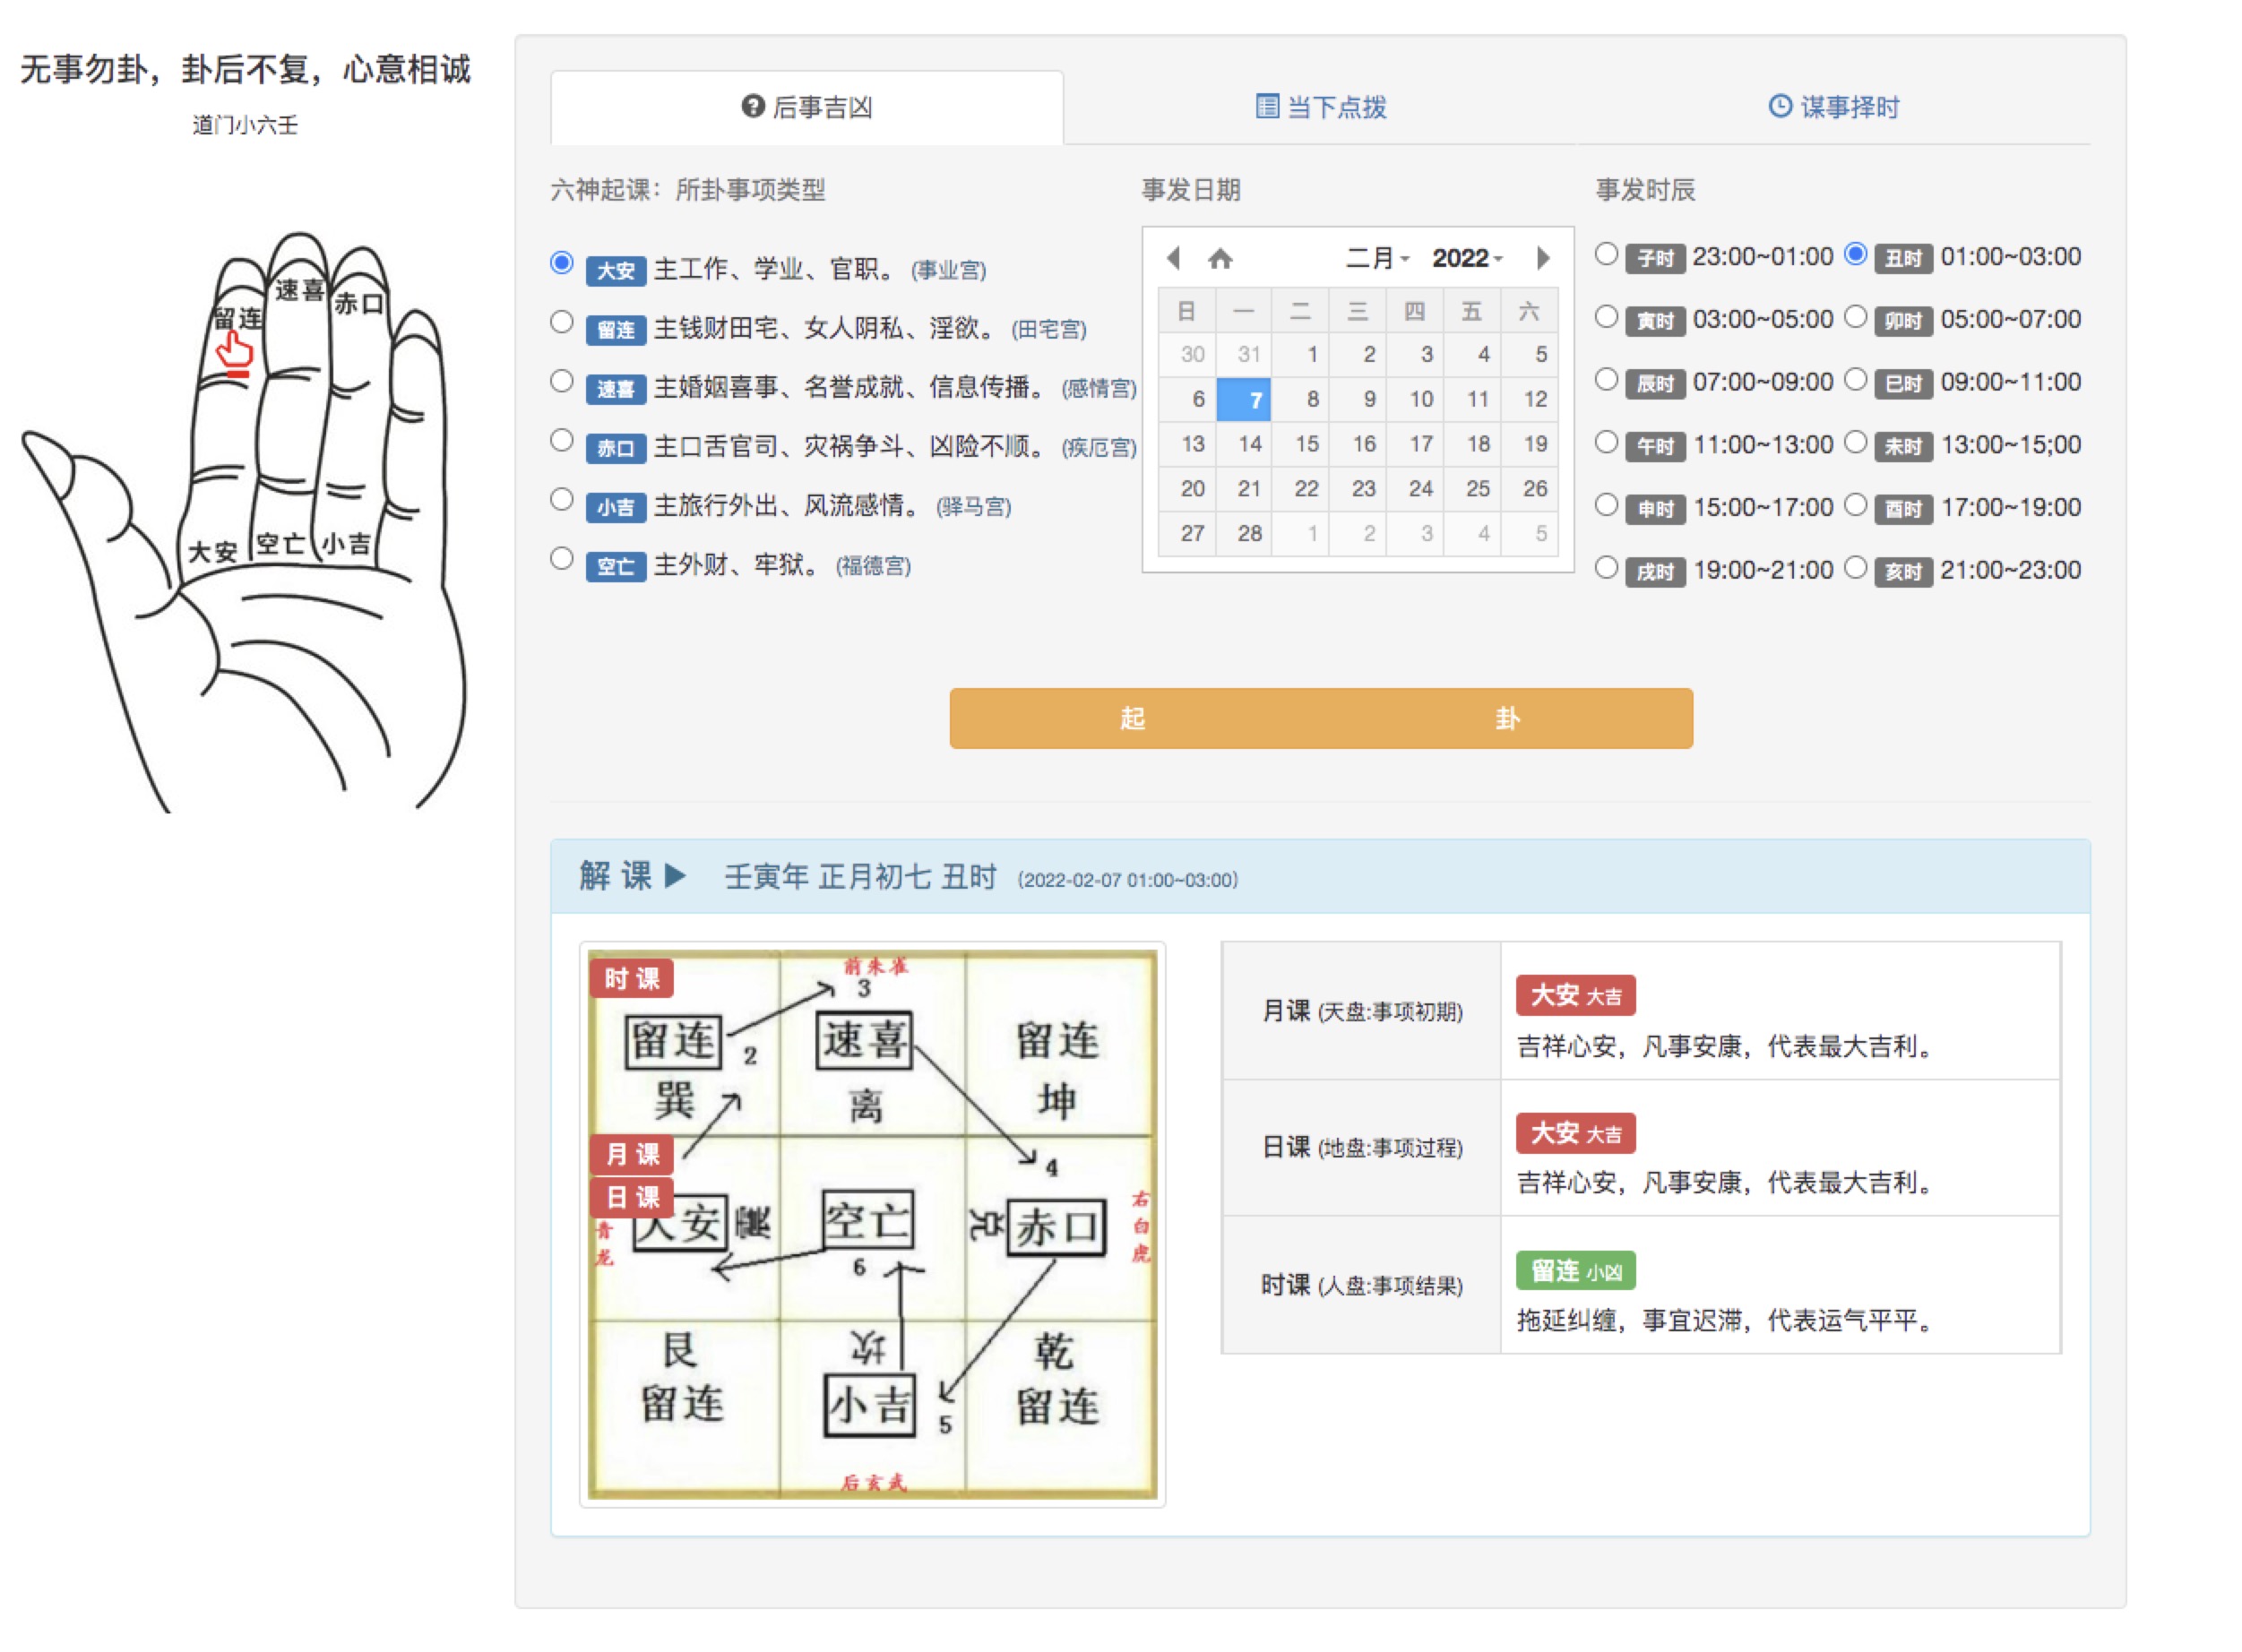Image resolution: width=2242 pixels, height=1652 pixels.
Task: Pick day 15 in the calendar
Action: [1306, 444]
